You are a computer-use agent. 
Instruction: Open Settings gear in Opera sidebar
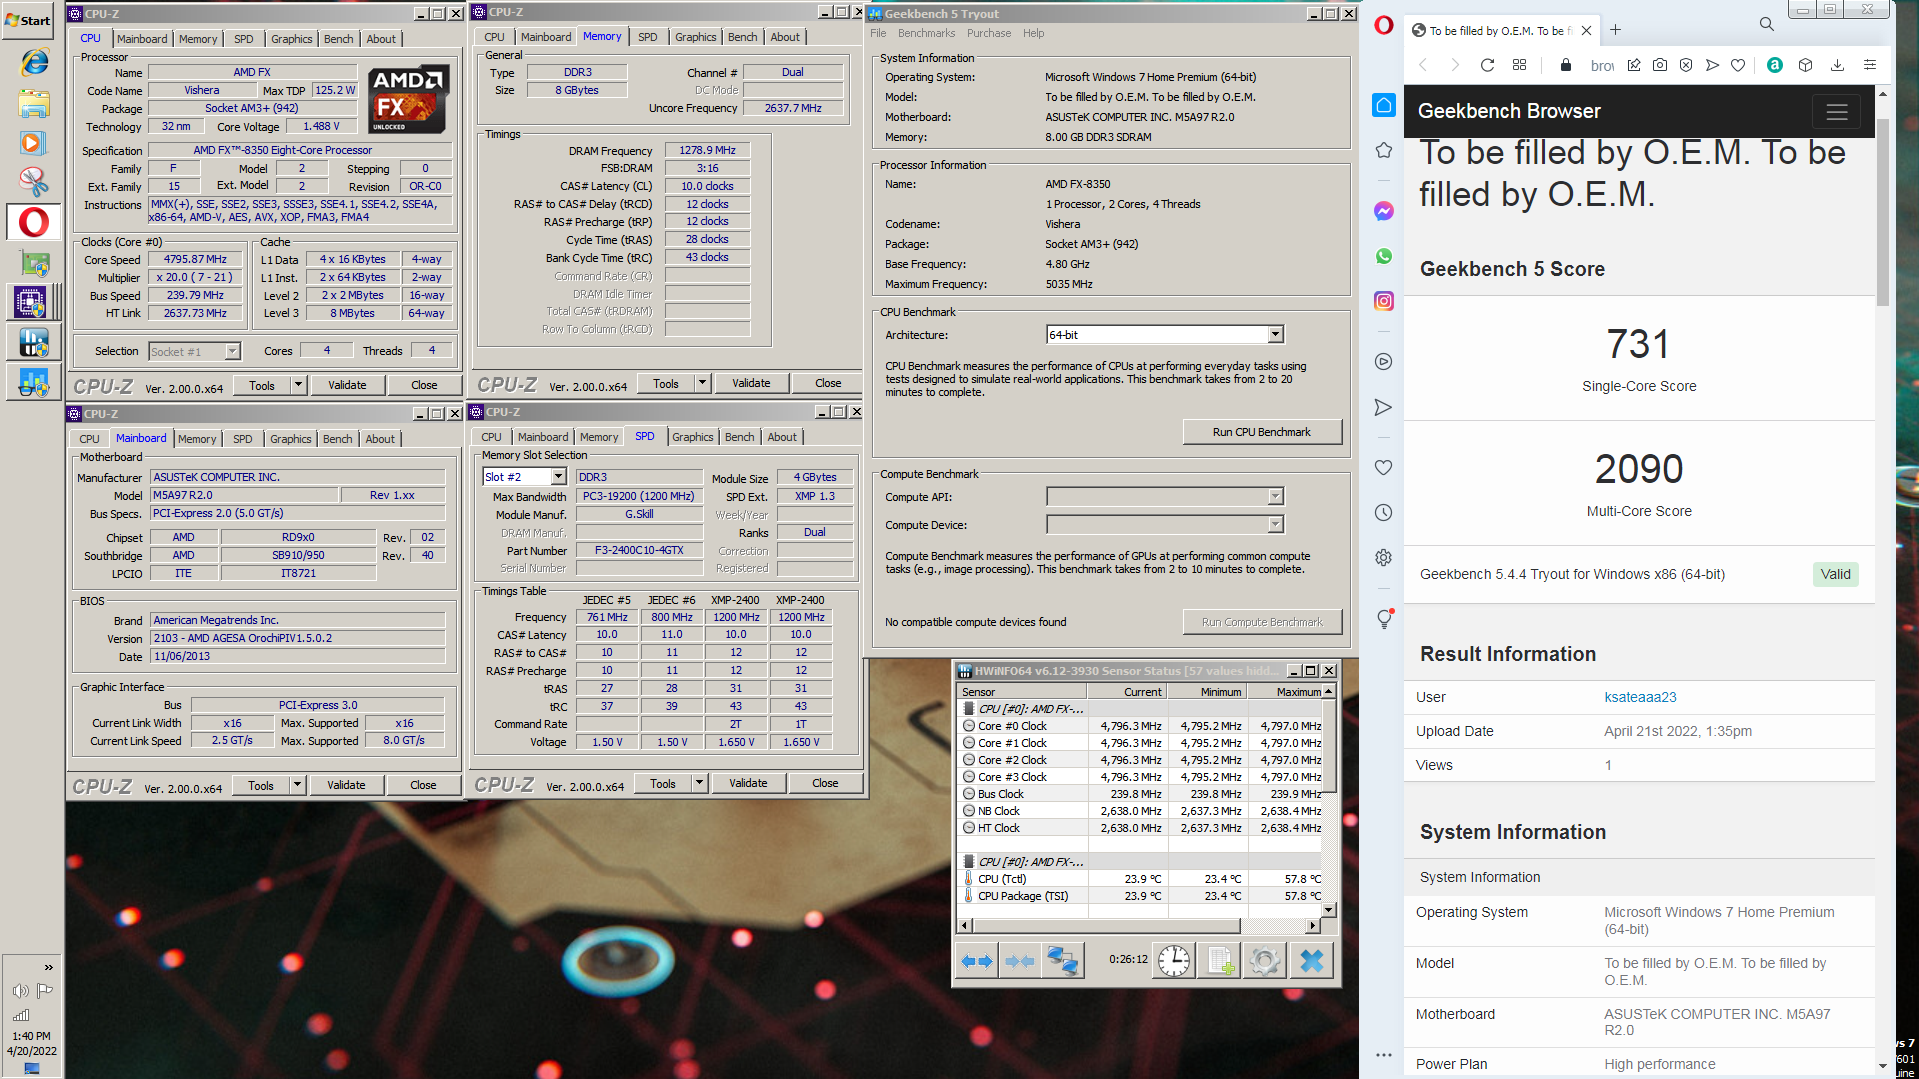pyautogui.click(x=1384, y=558)
